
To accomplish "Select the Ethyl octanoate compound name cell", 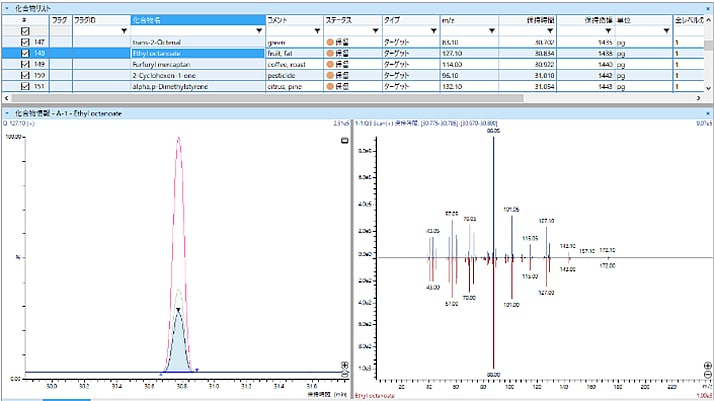I will point(198,53).
